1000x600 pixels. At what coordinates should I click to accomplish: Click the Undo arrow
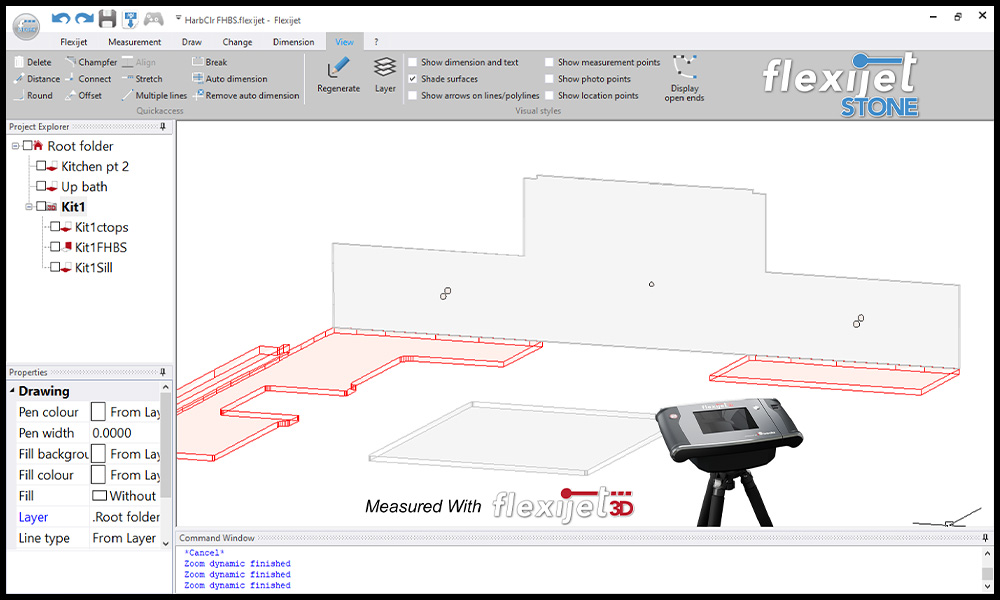(x=61, y=19)
